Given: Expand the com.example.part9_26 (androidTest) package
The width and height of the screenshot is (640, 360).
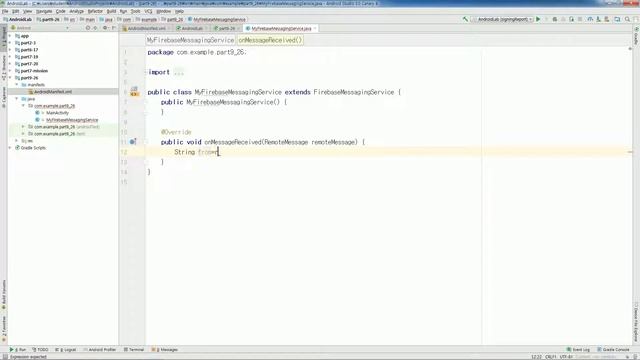Looking at the screenshot, I should click(23, 127).
